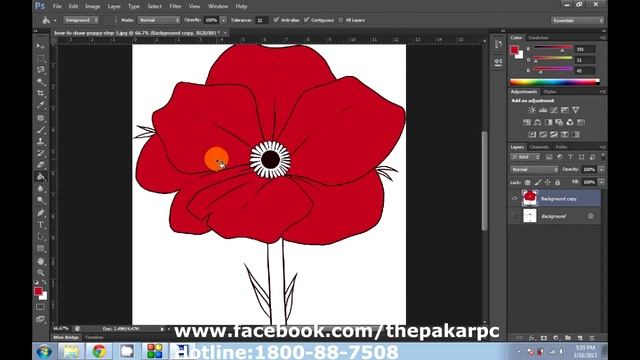Image resolution: width=640 pixels, height=360 pixels.
Task: Click the toolbox foreground color swatch
Action: click(x=38, y=291)
